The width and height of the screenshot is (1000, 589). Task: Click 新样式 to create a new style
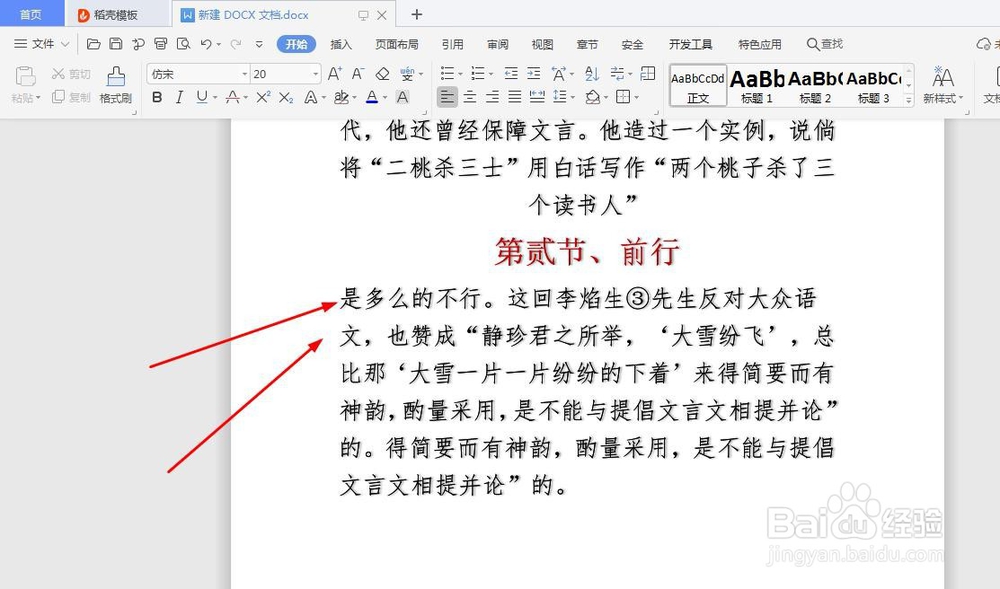tap(944, 85)
